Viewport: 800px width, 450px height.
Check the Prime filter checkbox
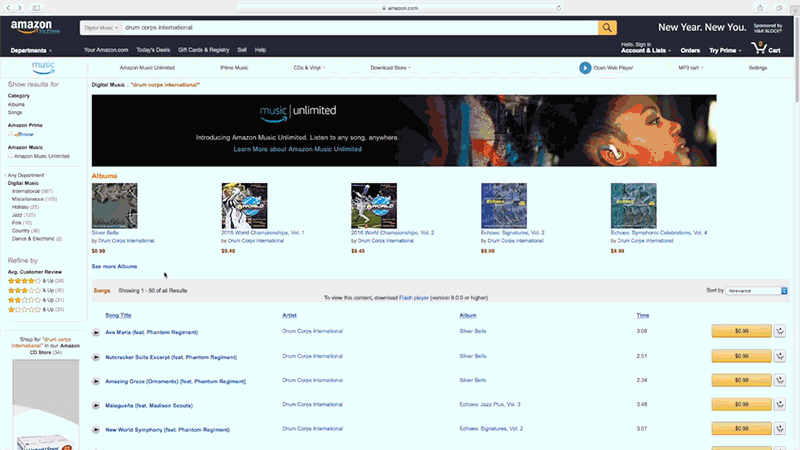pyautogui.click(x=10, y=134)
